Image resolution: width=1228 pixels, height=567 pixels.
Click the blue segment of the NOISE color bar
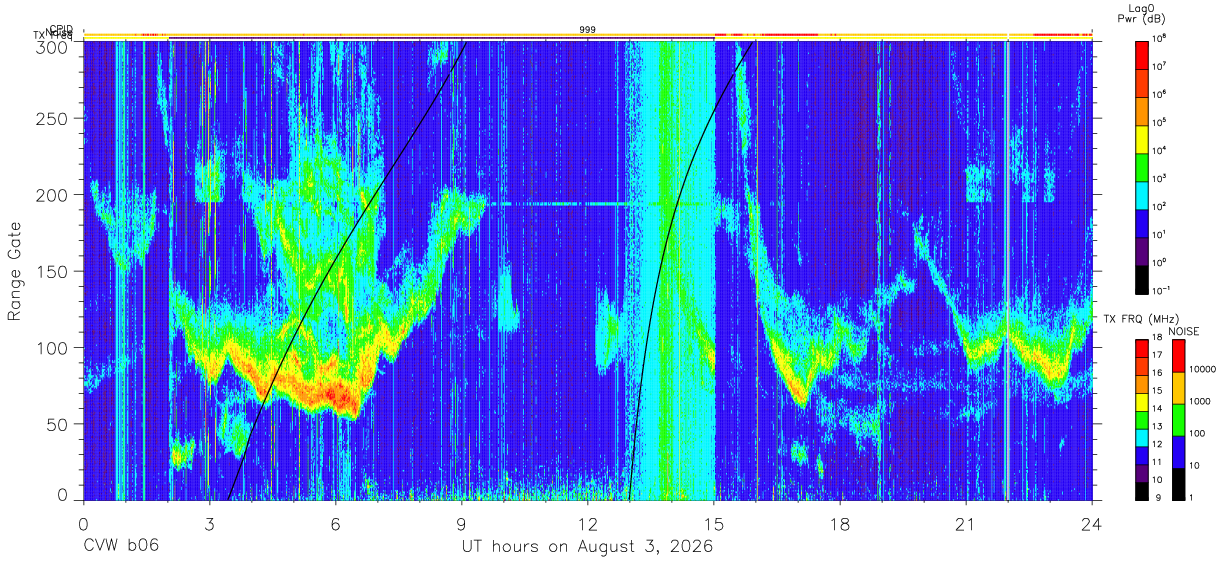(x=1178, y=450)
